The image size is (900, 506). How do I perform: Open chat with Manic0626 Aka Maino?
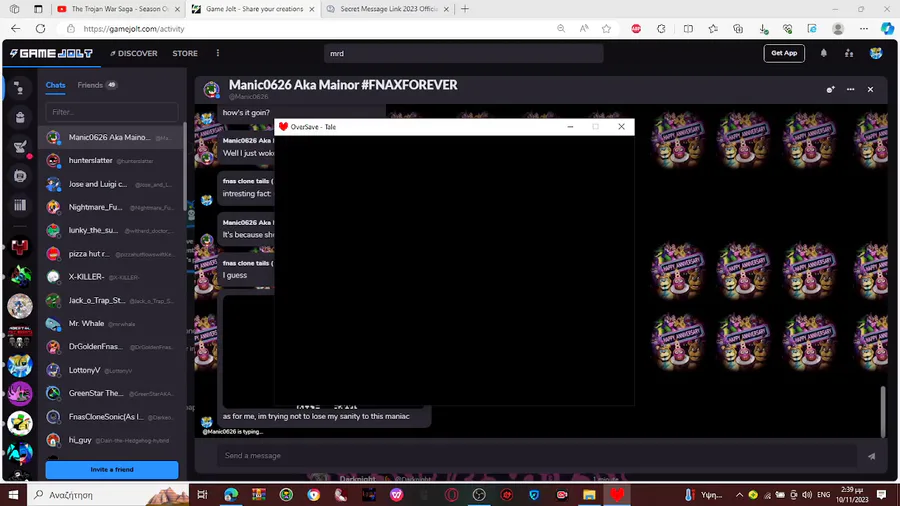tap(111, 138)
